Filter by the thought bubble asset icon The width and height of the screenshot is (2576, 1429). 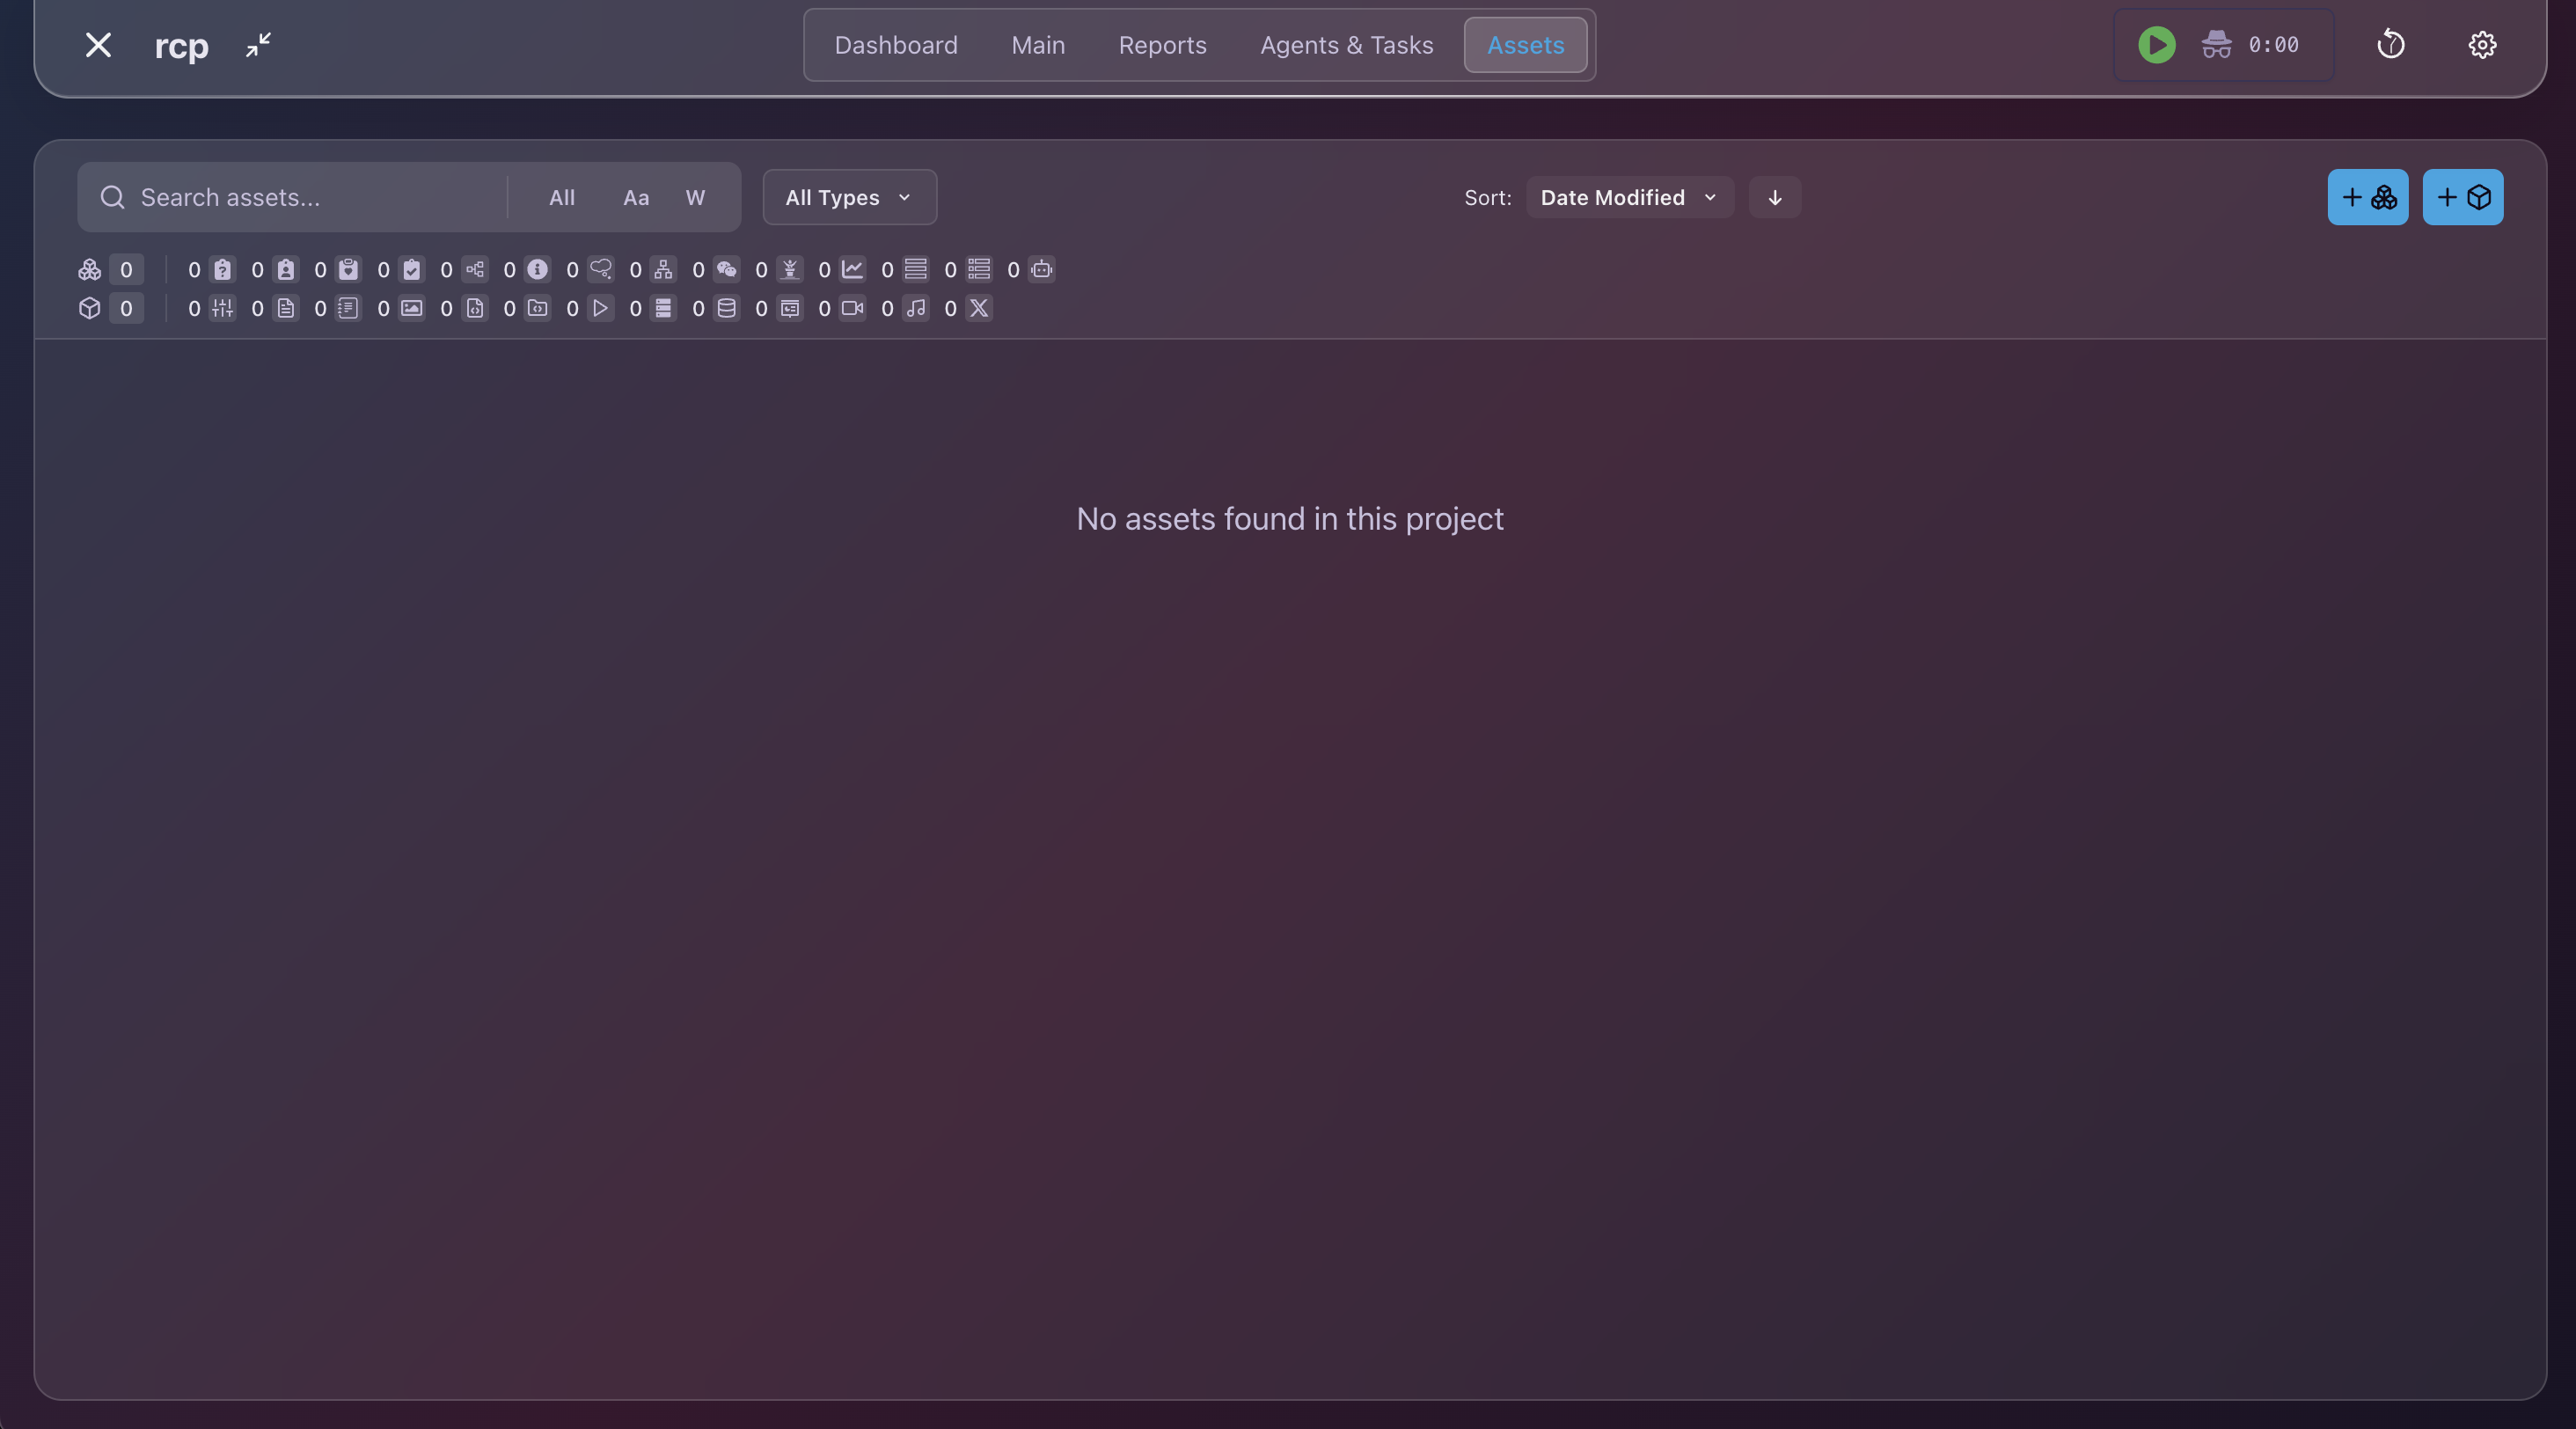(x=600, y=269)
